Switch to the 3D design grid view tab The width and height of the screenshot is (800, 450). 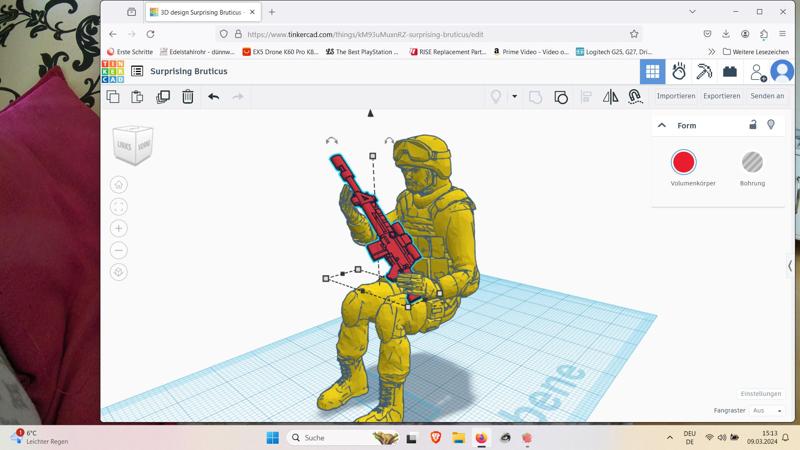[x=652, y=72]
